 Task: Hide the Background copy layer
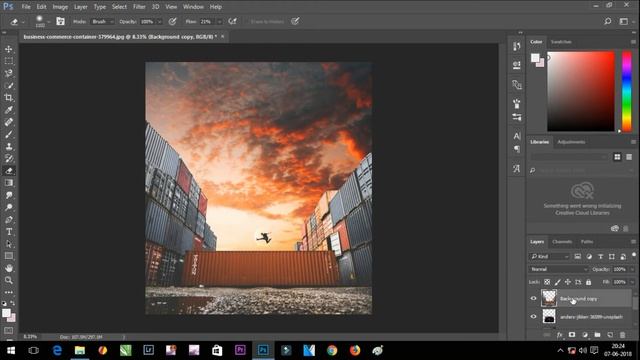pyautogui.click(x=533, y=298)
